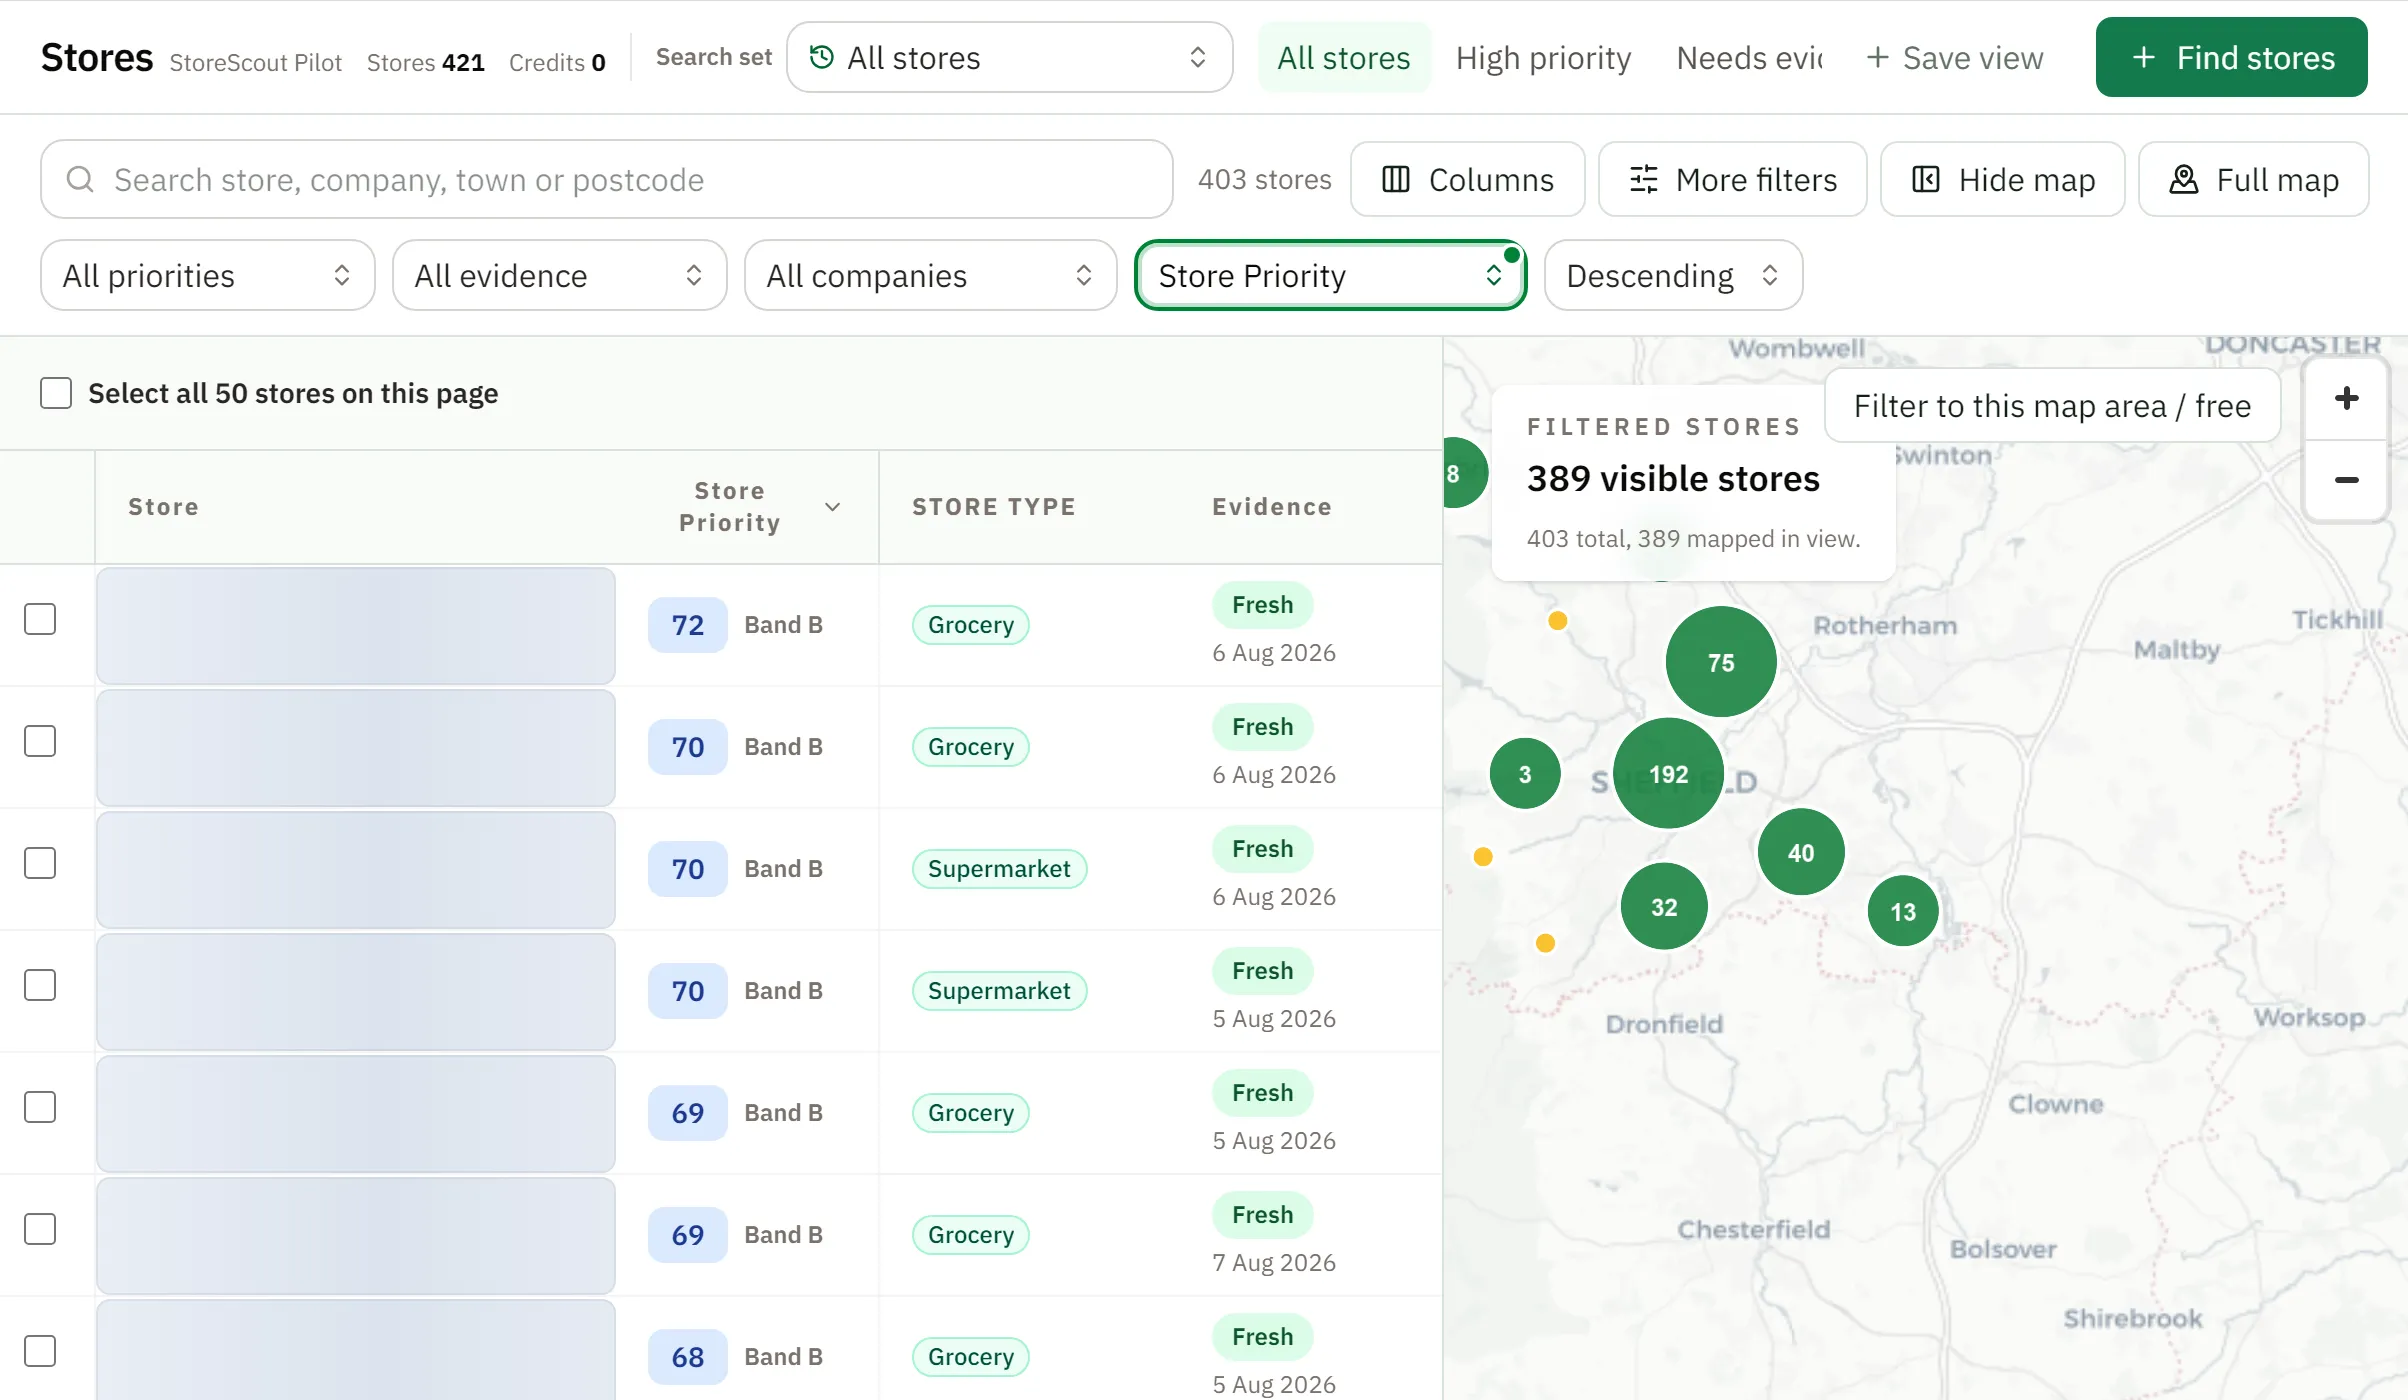Click the 72 priority score badge
The width and height of the screenshot is (2408, 1400).
pyautogui.click(x=687, y=625)
